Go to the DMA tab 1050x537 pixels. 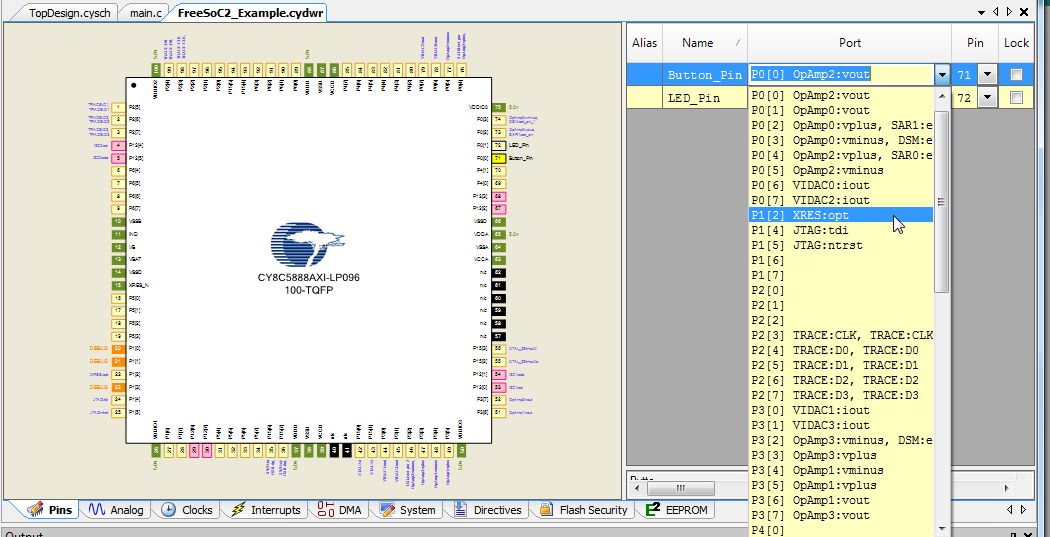tap(340, 510)
